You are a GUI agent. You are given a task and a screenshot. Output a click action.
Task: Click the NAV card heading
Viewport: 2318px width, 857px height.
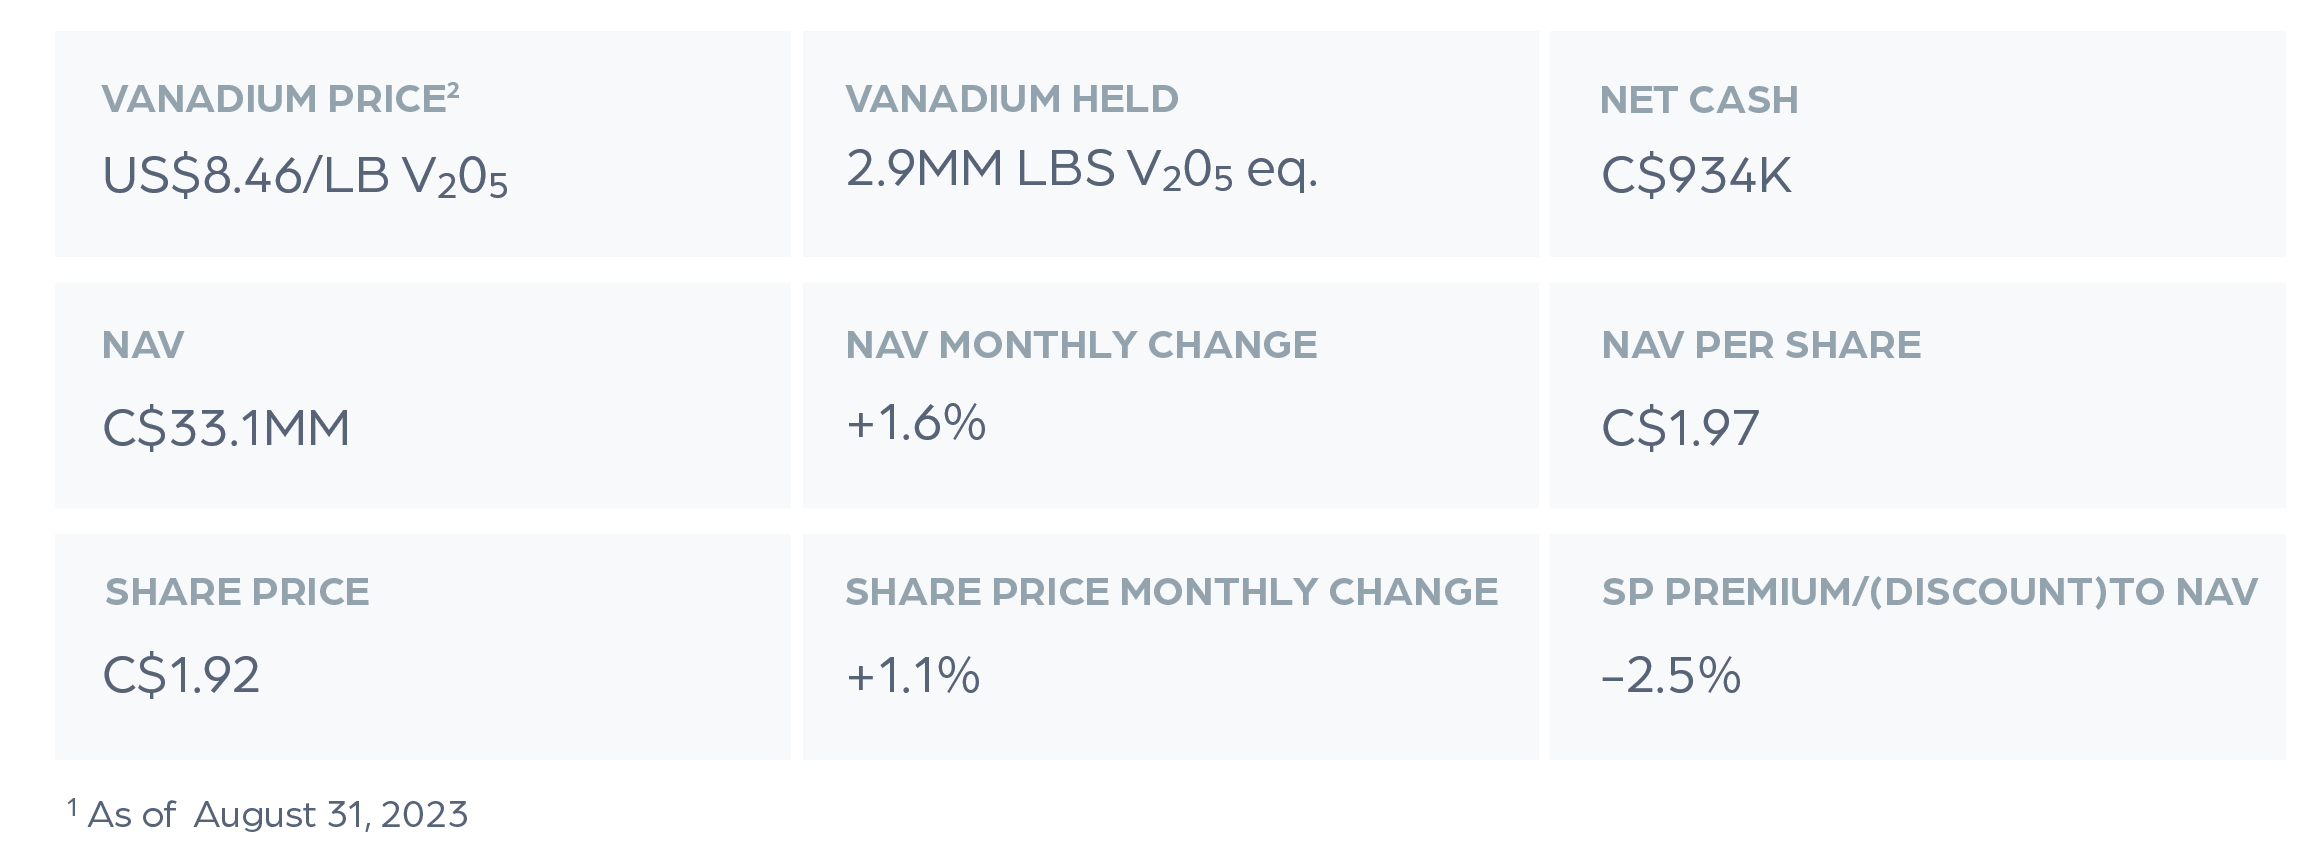point(143,345)
